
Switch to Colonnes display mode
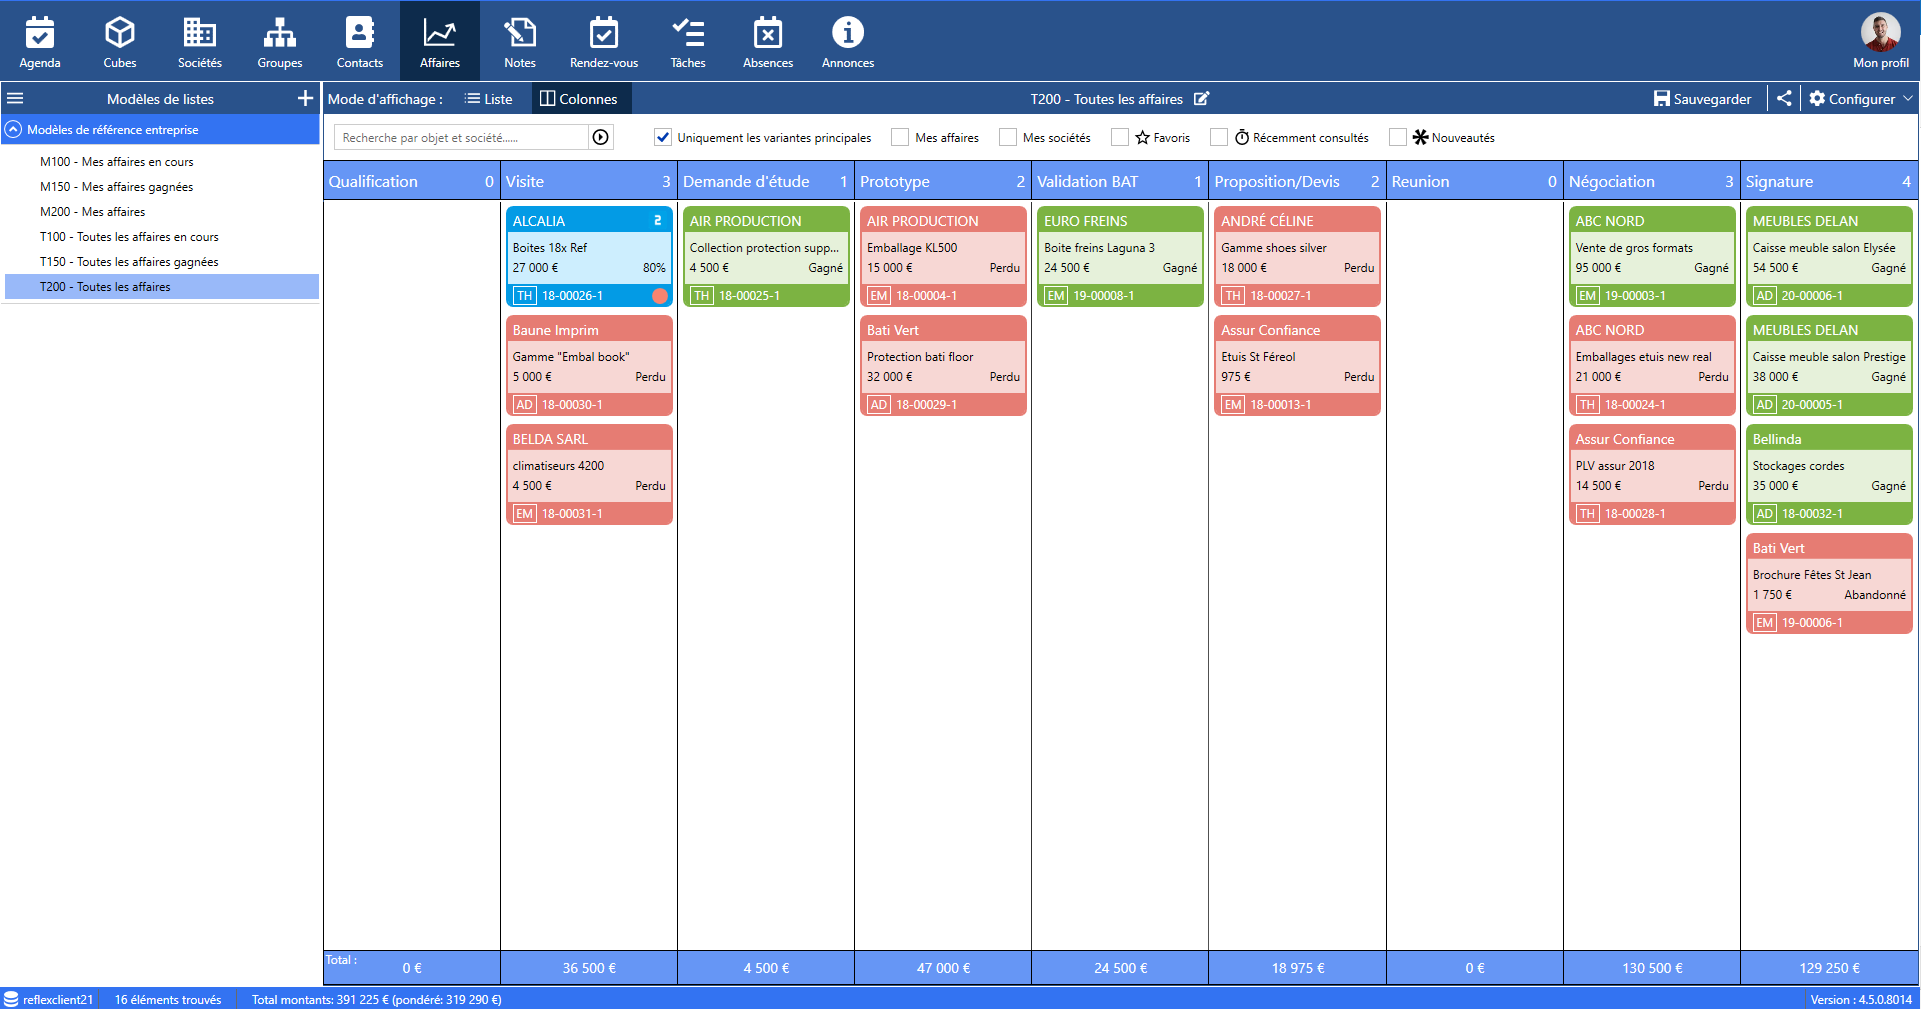click(x=579, y=98)
